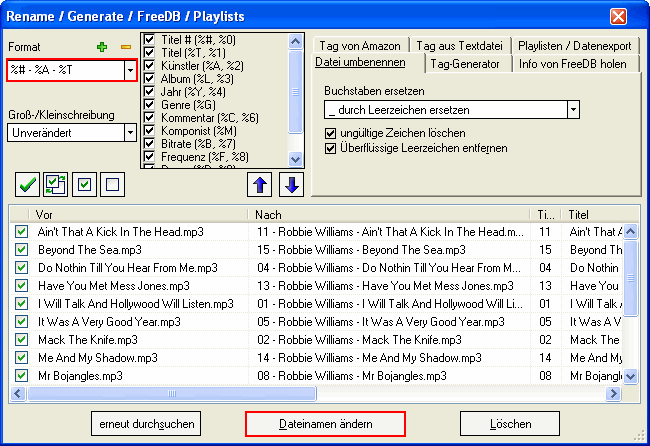Sort by the Vor column header
The image size is (650, 446).
(138, 214)
